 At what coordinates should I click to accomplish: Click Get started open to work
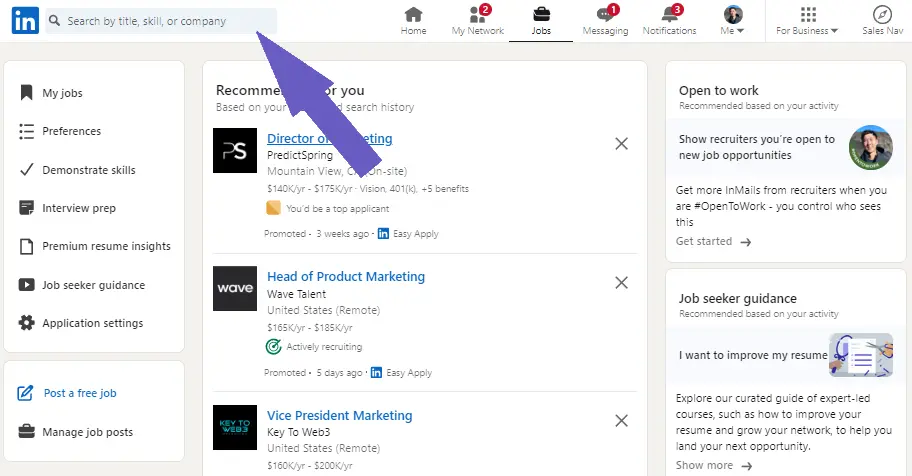[713, 241]
